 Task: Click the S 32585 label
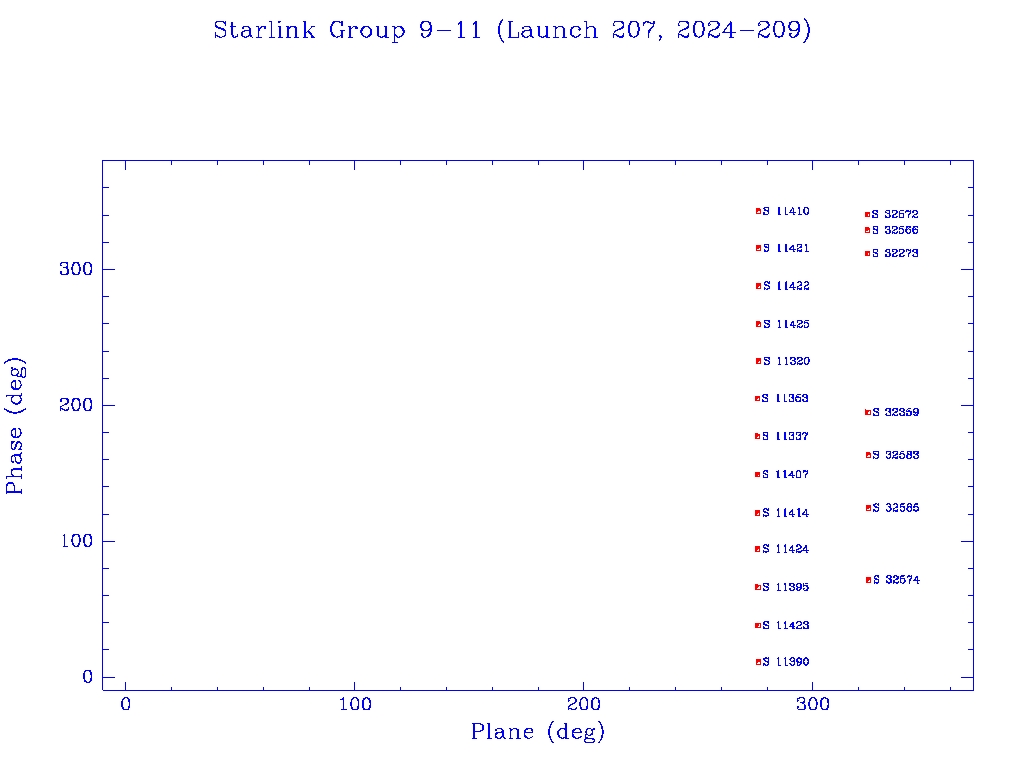[x=896, y=508]
